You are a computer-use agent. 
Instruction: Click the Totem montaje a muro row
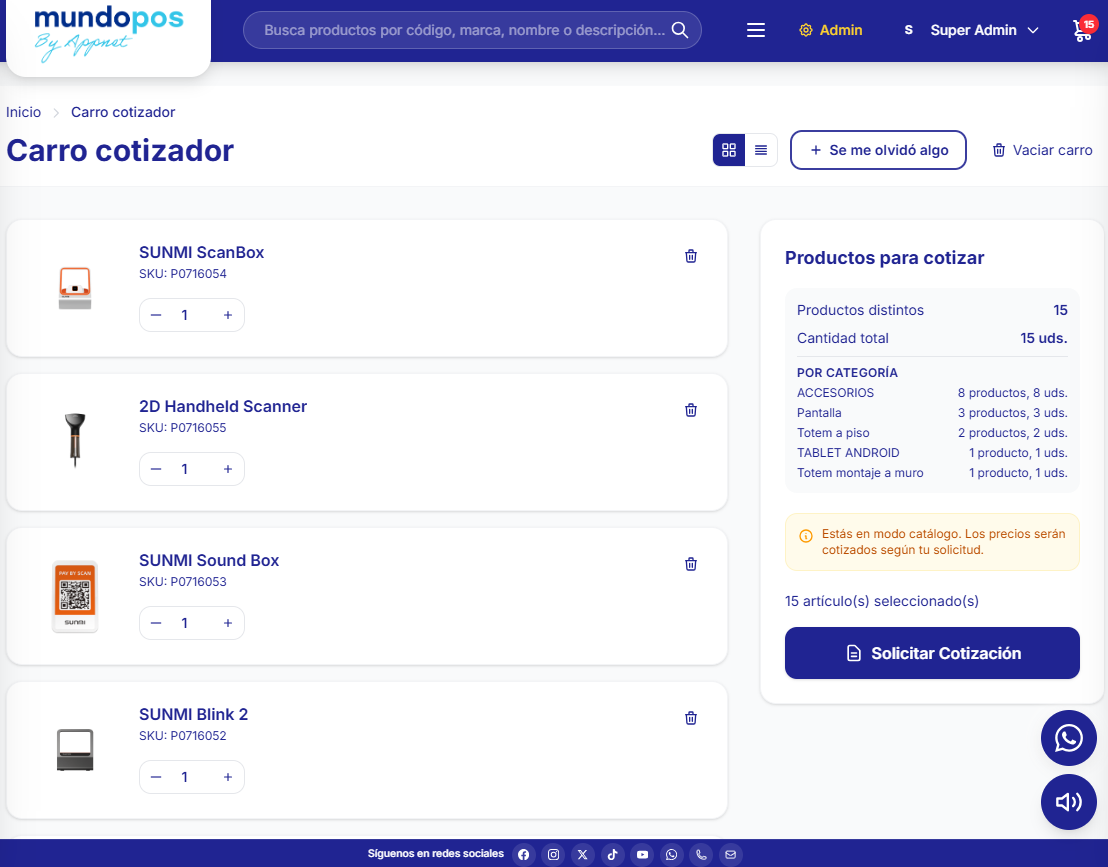(932, 473)
